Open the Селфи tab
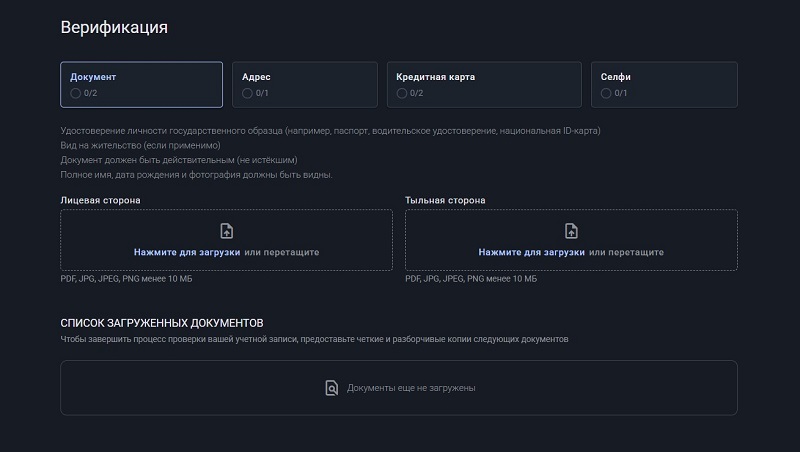Screen dimensions: 800x452 click(663, 84)
